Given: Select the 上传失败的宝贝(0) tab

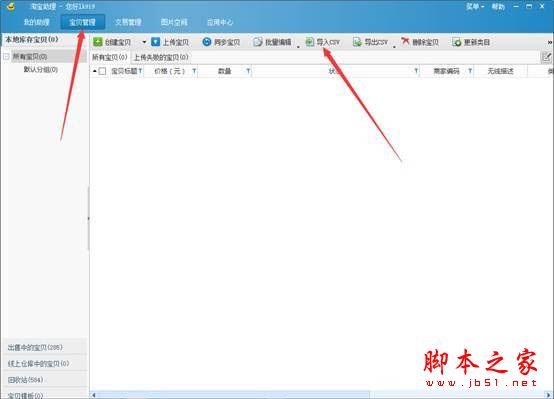Looking at the screenshot, I should [161, 57].
